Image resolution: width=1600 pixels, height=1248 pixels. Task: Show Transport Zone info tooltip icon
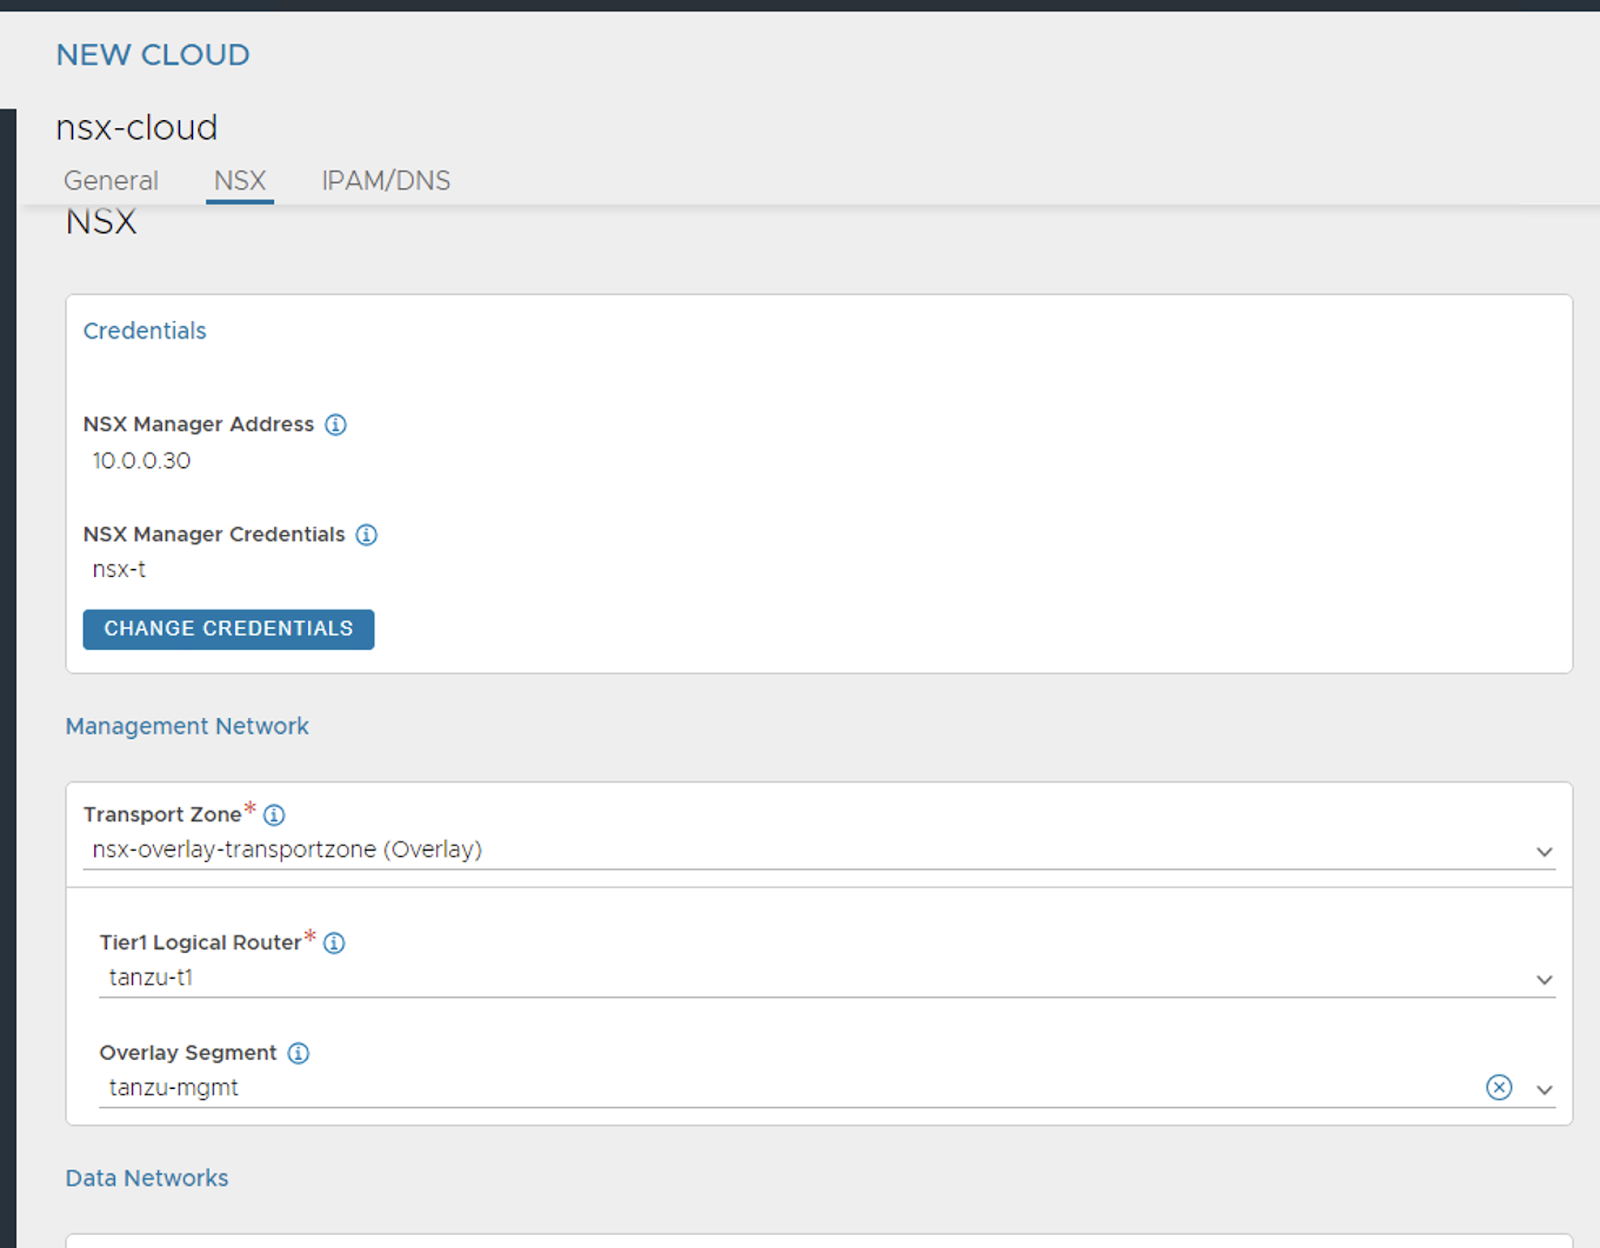click(x=274, y=815)
